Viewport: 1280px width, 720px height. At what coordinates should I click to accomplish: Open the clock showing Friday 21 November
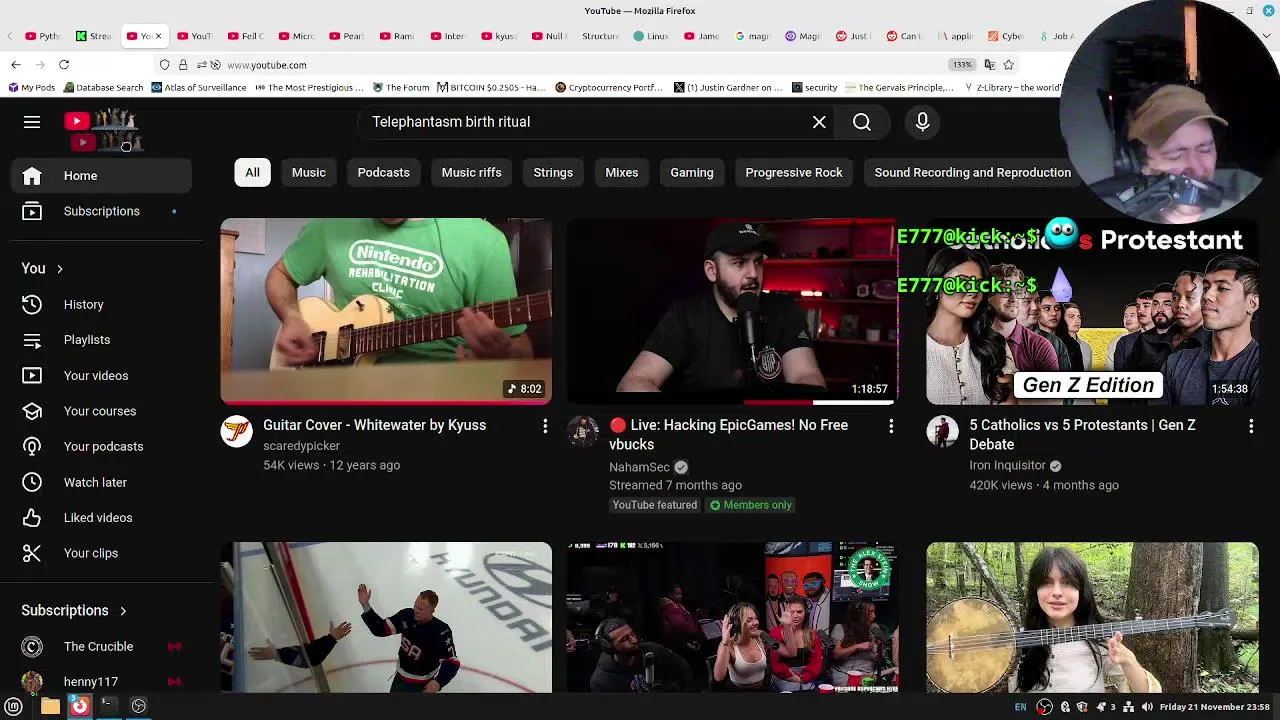1214,707
